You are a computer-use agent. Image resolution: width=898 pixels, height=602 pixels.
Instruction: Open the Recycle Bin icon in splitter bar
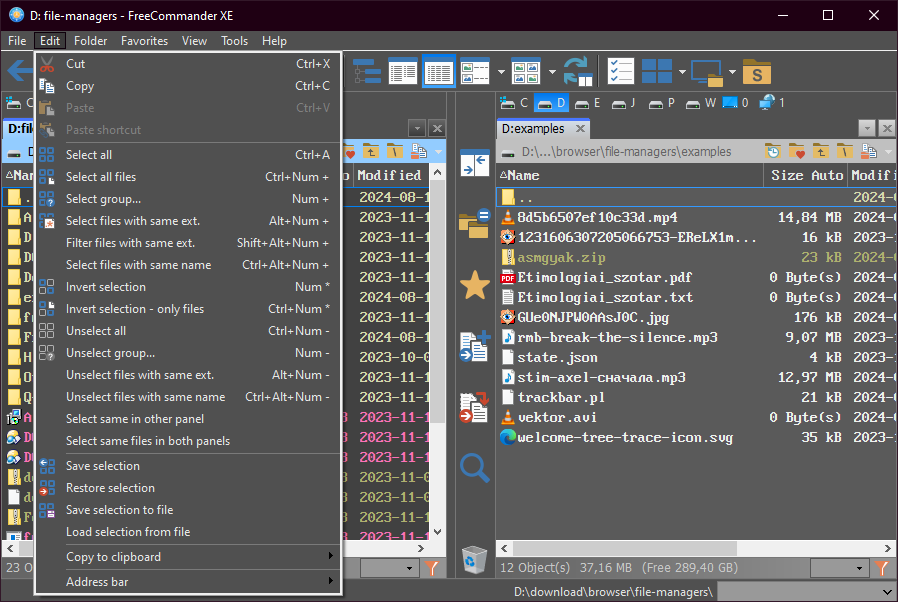pyautogui.click(x=474, y=559)
